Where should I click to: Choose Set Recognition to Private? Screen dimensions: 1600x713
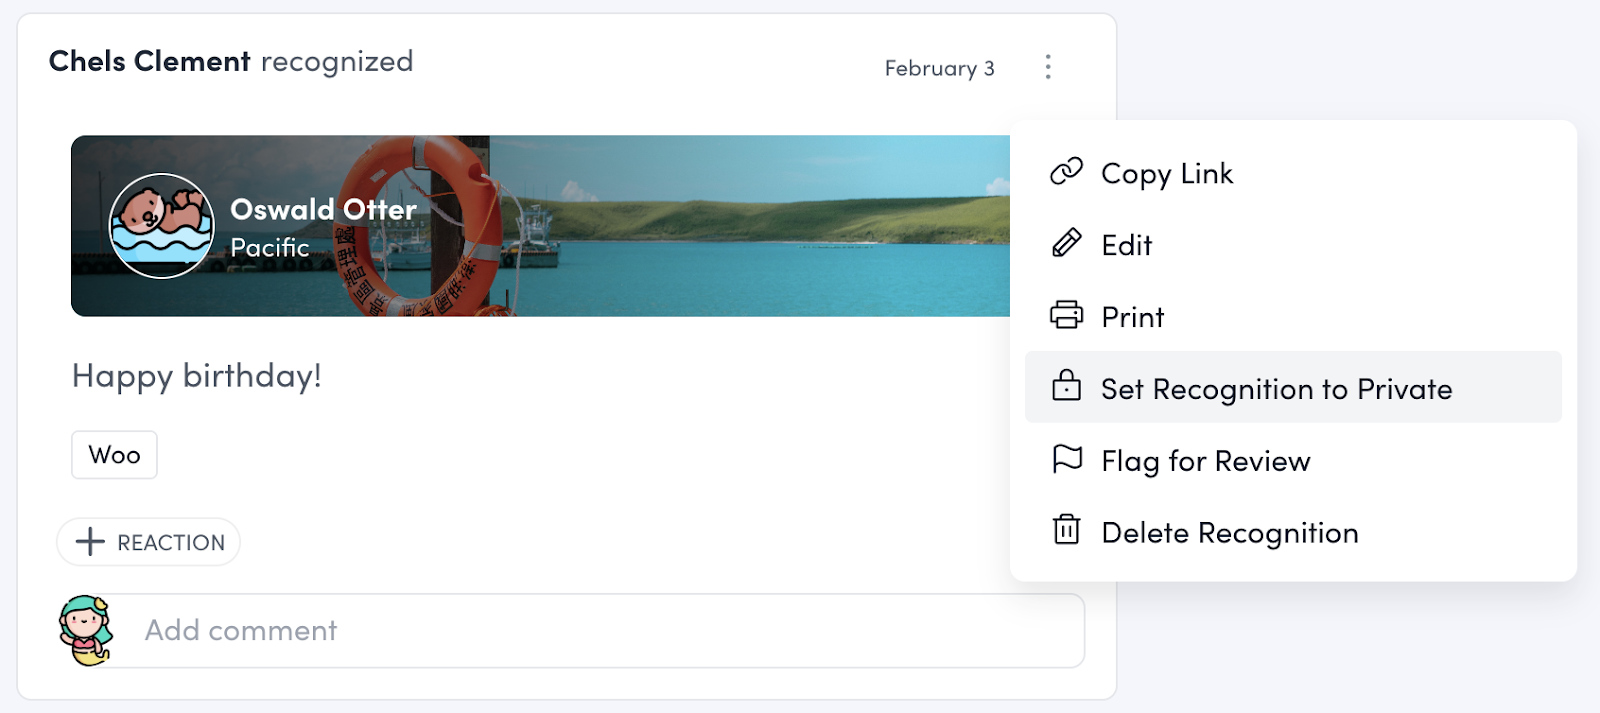1276,389
